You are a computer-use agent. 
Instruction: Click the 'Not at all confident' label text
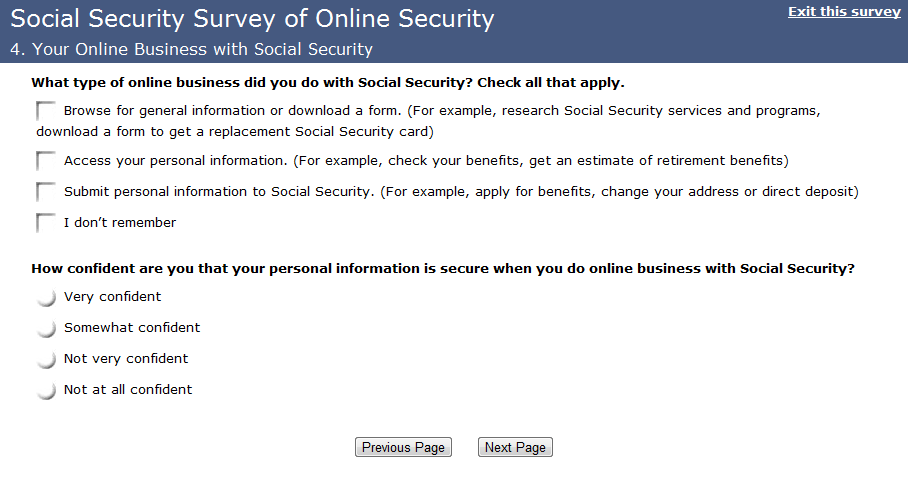coord(128,390)
